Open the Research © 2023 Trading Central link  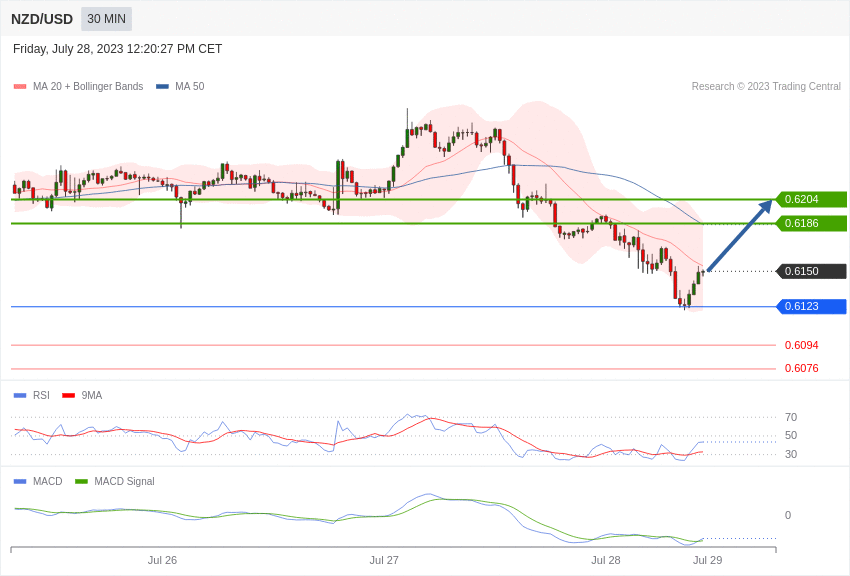(766, 87)
